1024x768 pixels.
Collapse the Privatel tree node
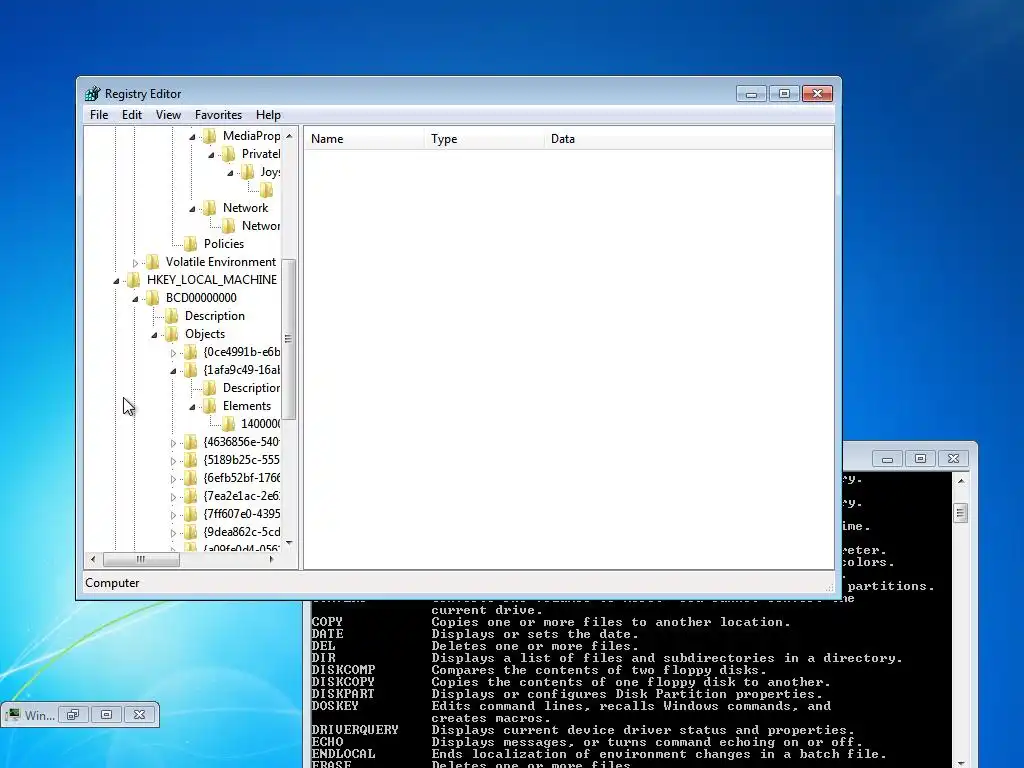tap(212, 155)
